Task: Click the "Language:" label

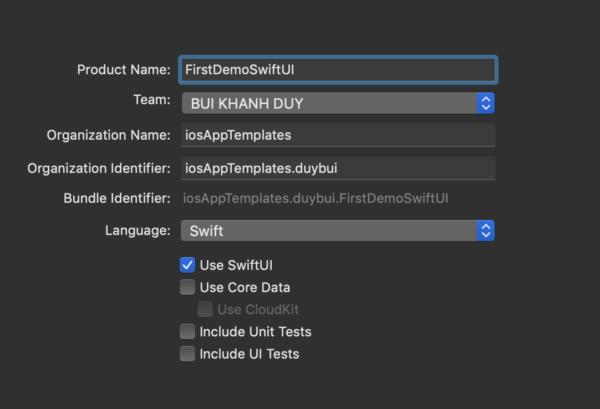Action: 138,231
